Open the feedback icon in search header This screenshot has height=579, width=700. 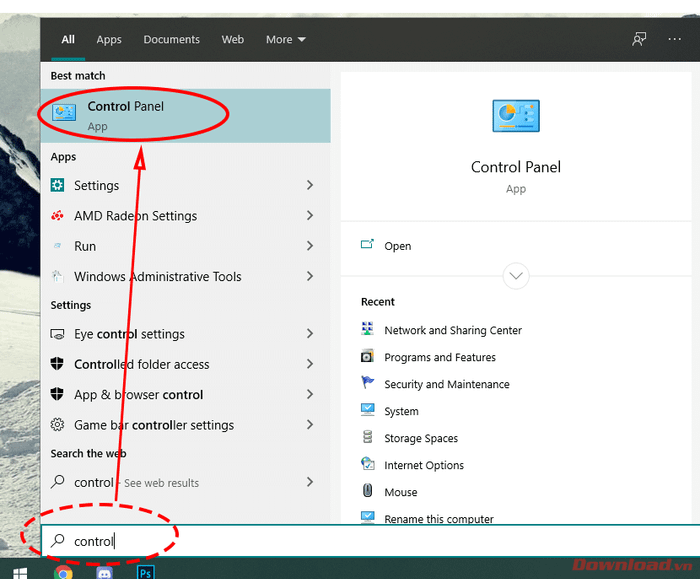(639, 39)
